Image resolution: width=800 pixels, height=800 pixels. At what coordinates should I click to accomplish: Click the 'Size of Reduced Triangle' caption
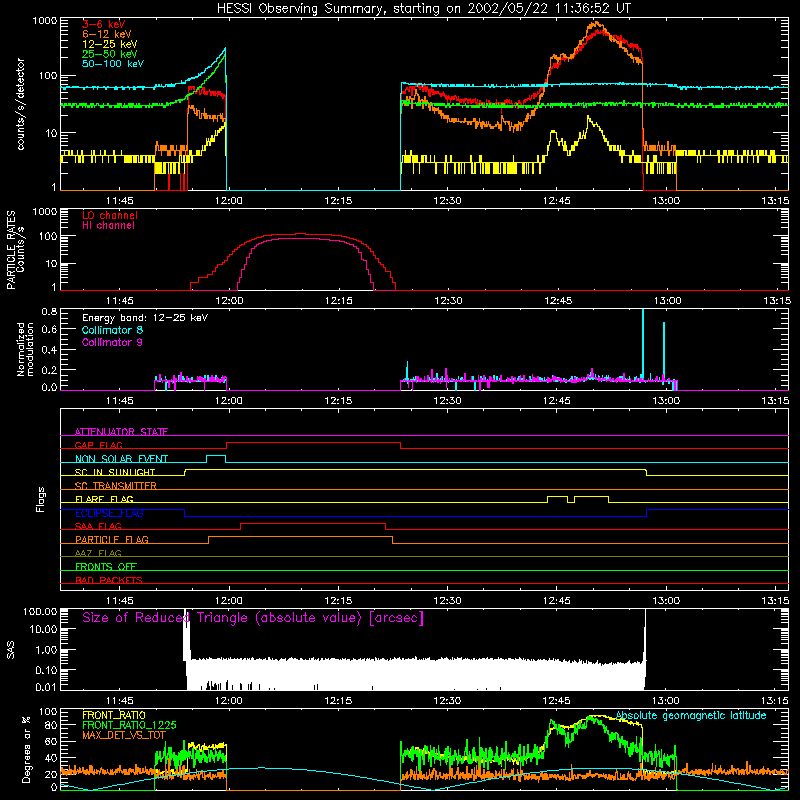click(253, 618)
